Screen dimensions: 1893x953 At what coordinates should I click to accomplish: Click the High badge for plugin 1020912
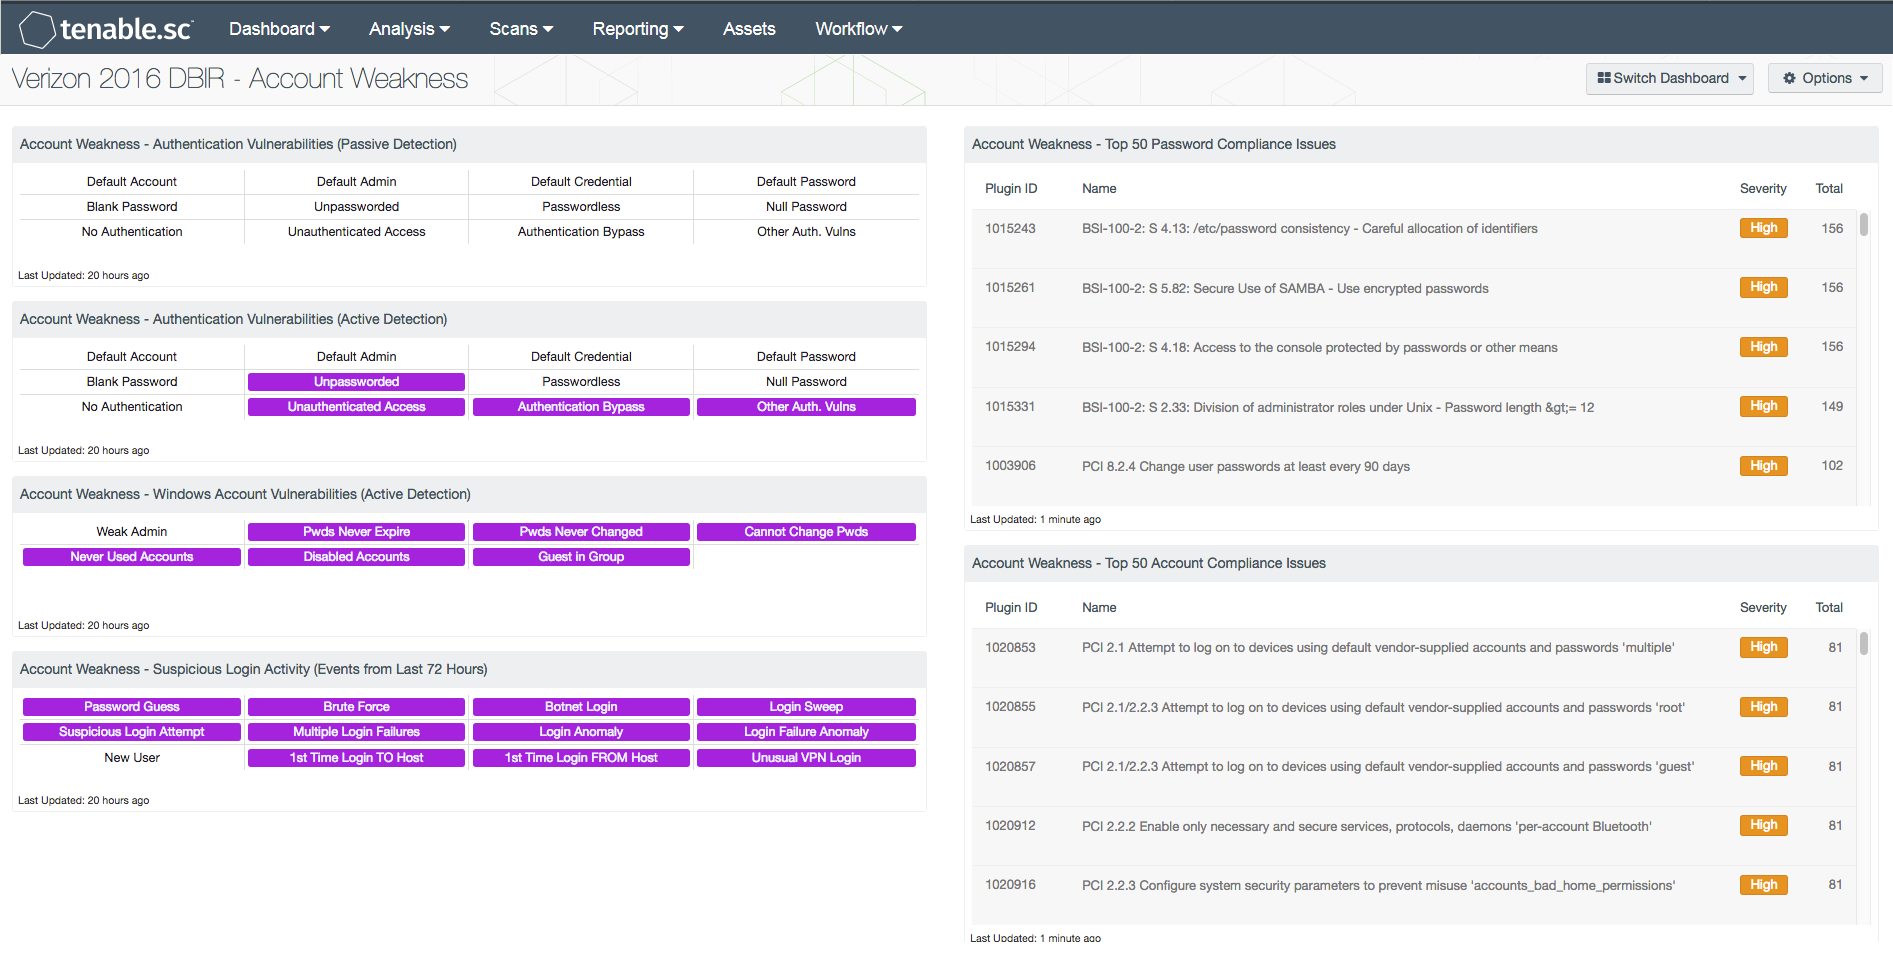1763,826
